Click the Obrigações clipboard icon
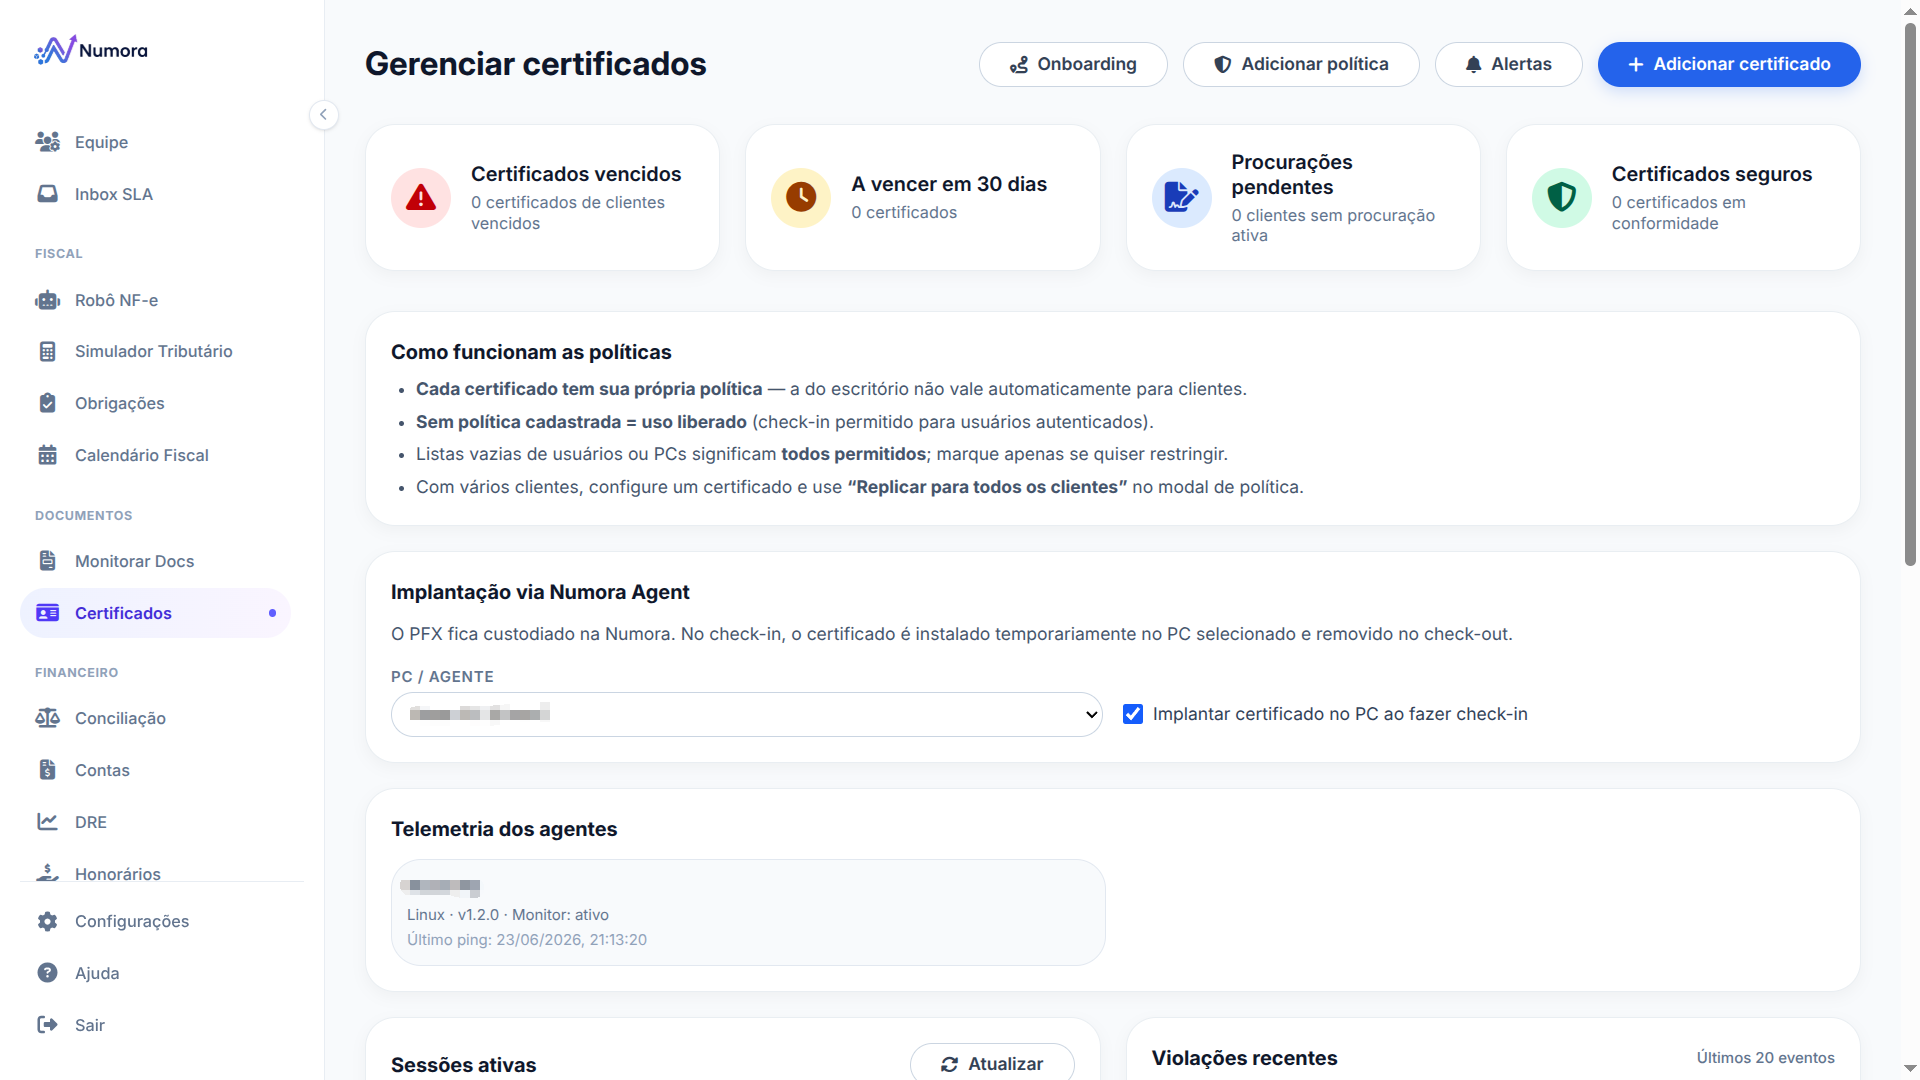1920x1080 pixels. click(47, 403)
